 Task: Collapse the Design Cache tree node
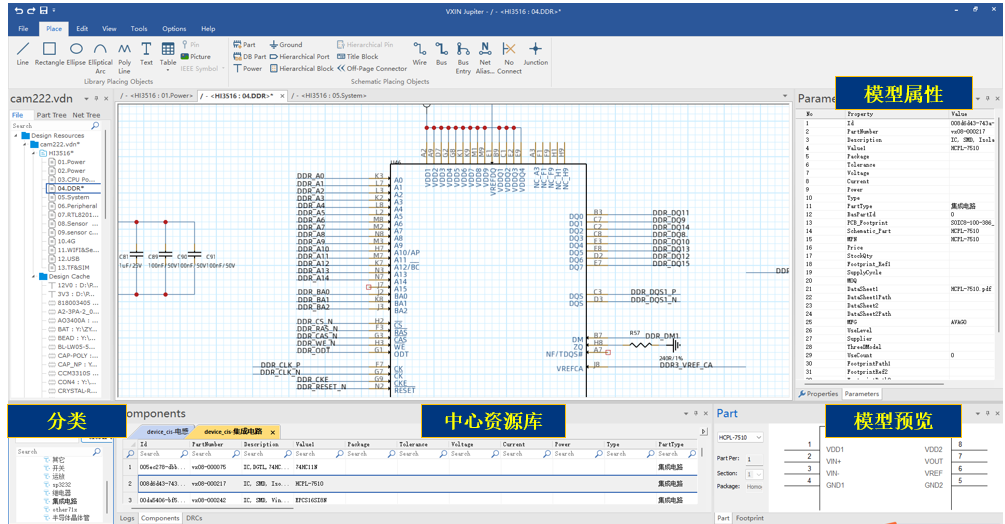[x=34, y=277]
